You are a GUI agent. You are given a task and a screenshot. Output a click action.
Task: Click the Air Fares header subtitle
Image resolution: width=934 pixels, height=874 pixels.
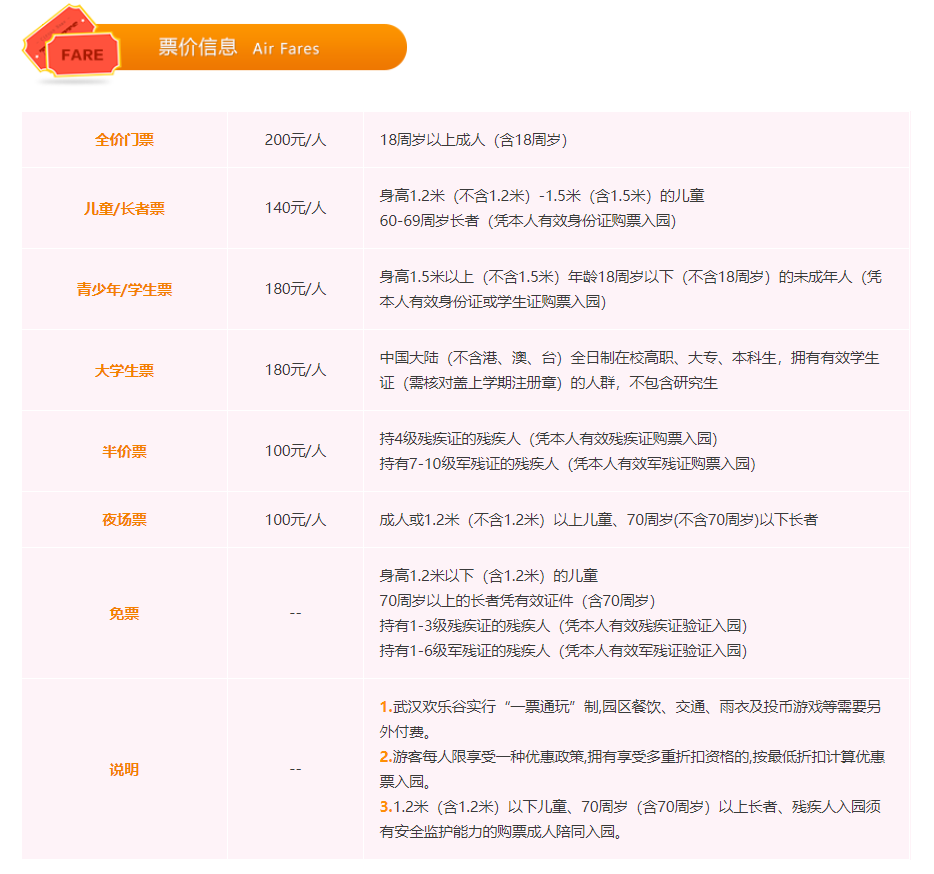pos(286,49)
